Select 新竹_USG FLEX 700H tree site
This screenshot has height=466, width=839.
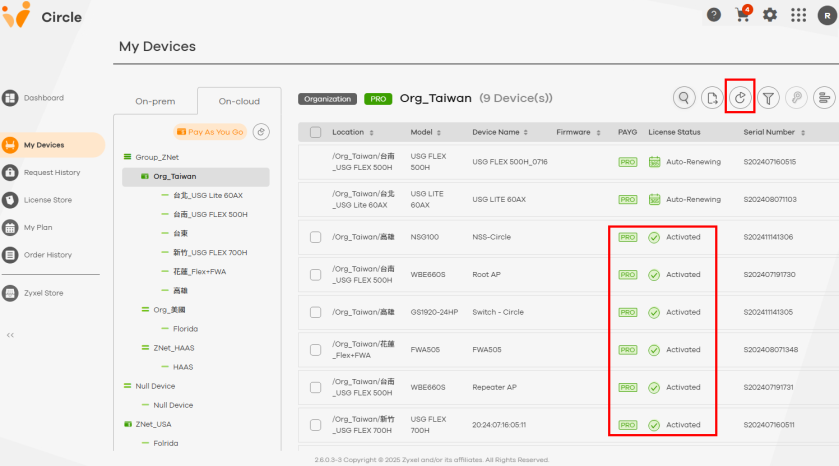pyautogui.click(x=210, y=253)
